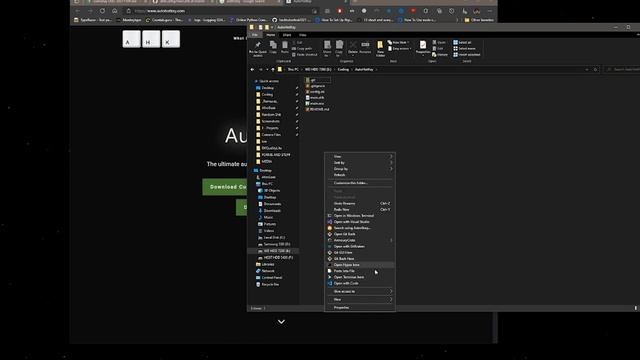This screenshot has width=640, height=360.
Task: Click the Delete icon in the ribbon
Action: [x=353, y=47]
